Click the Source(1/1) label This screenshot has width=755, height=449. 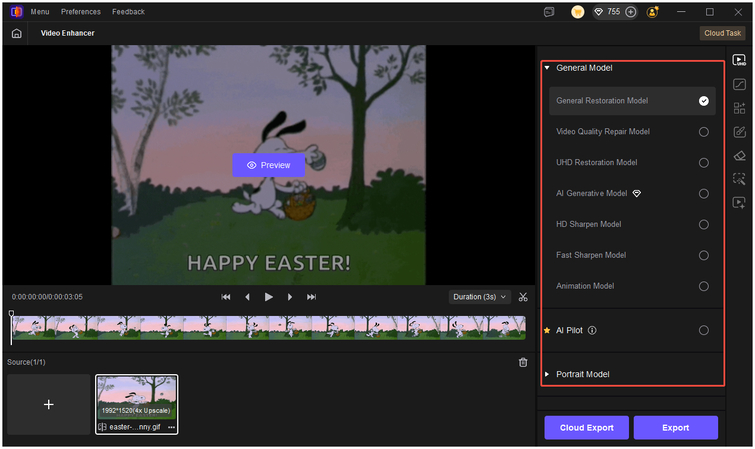[x=26, y=362]
